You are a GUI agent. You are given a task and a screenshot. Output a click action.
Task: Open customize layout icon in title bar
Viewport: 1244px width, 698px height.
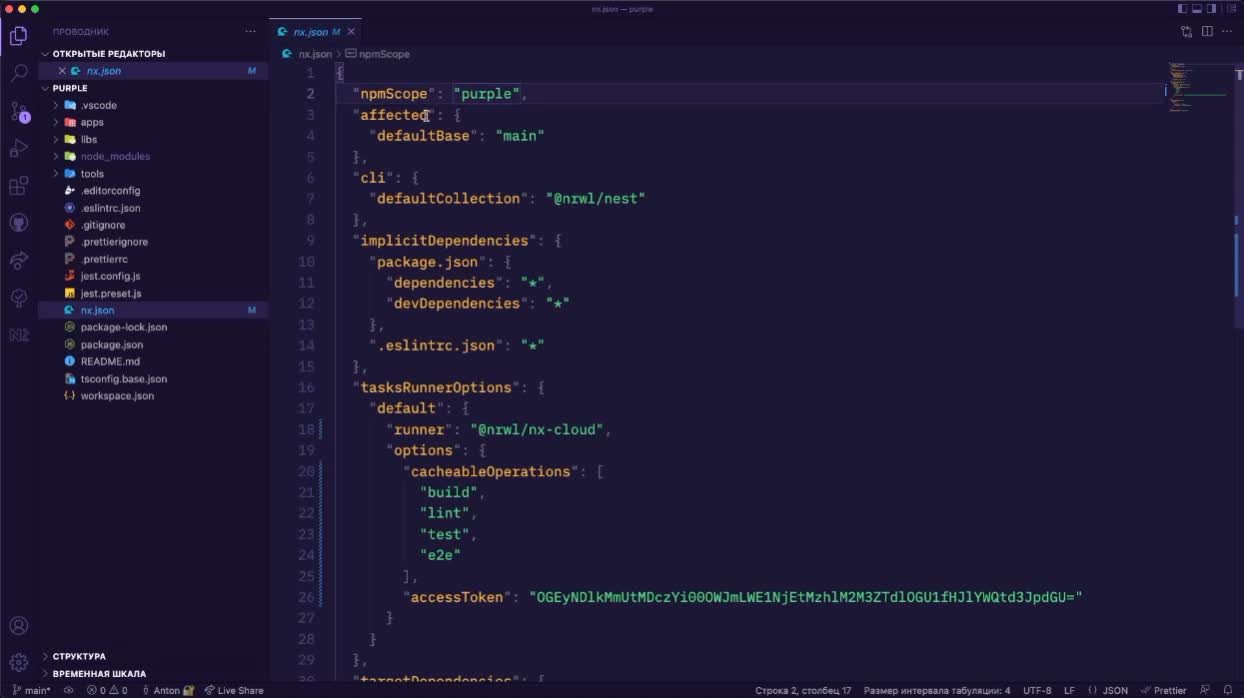(1231, 8)
